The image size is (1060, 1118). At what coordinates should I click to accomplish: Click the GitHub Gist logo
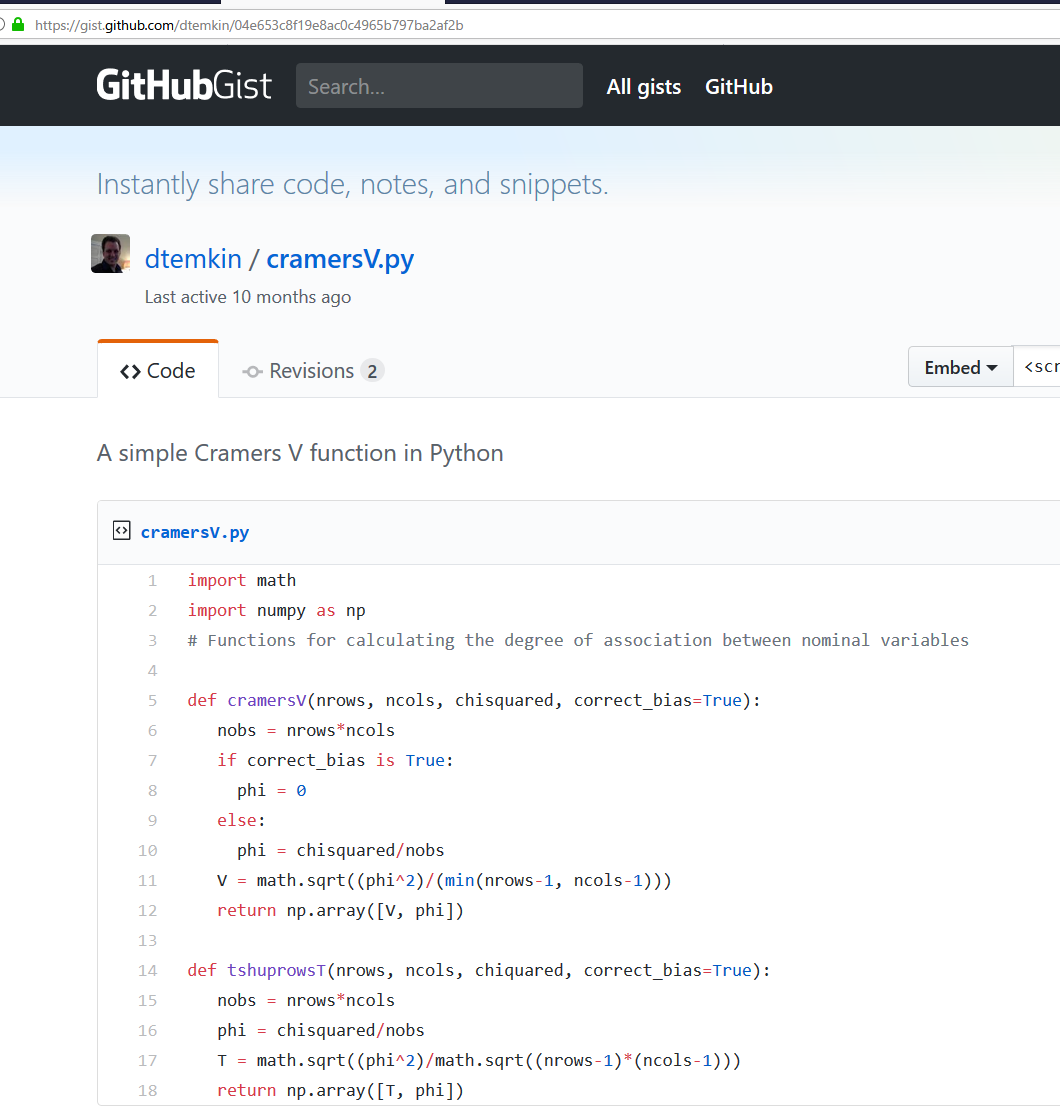click(x=184, y=86)
